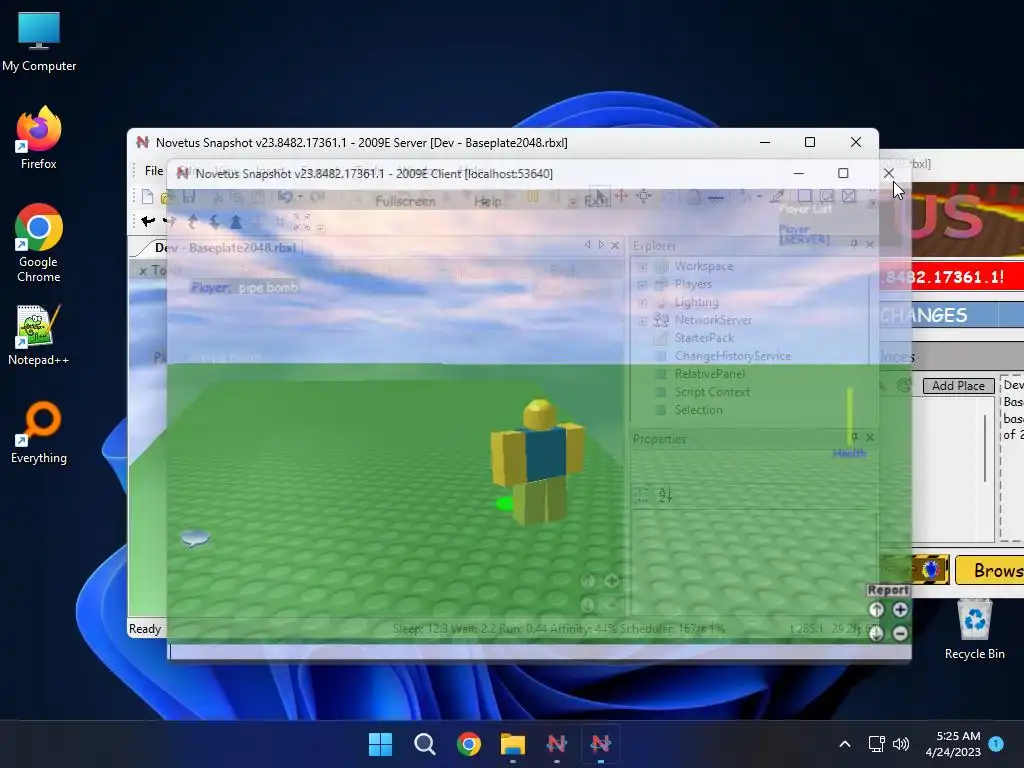Viewport: 1024px width, 768px height.
Task: Expand the NetworkServer node in Explorer
Action: [643, 321]
